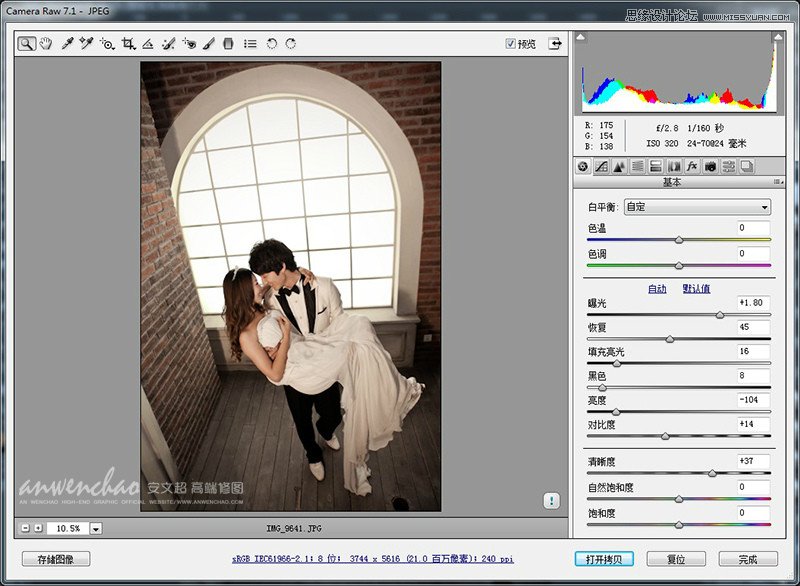The width and height of the screenshot is (800, 586).
Task: Select the Crop tool
Action: [x=128, y=43]
